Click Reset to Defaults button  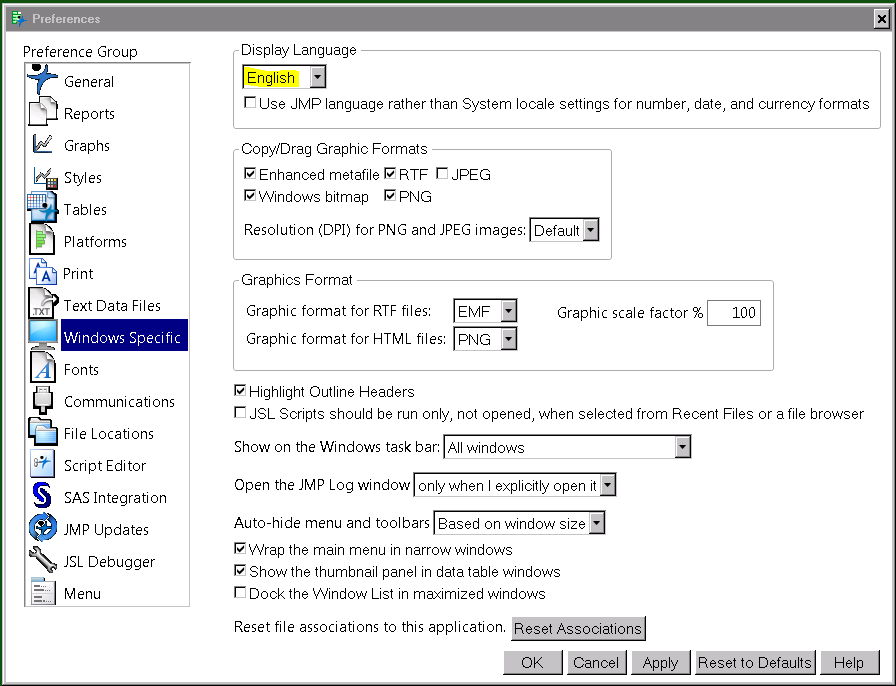tap(755, 663)
